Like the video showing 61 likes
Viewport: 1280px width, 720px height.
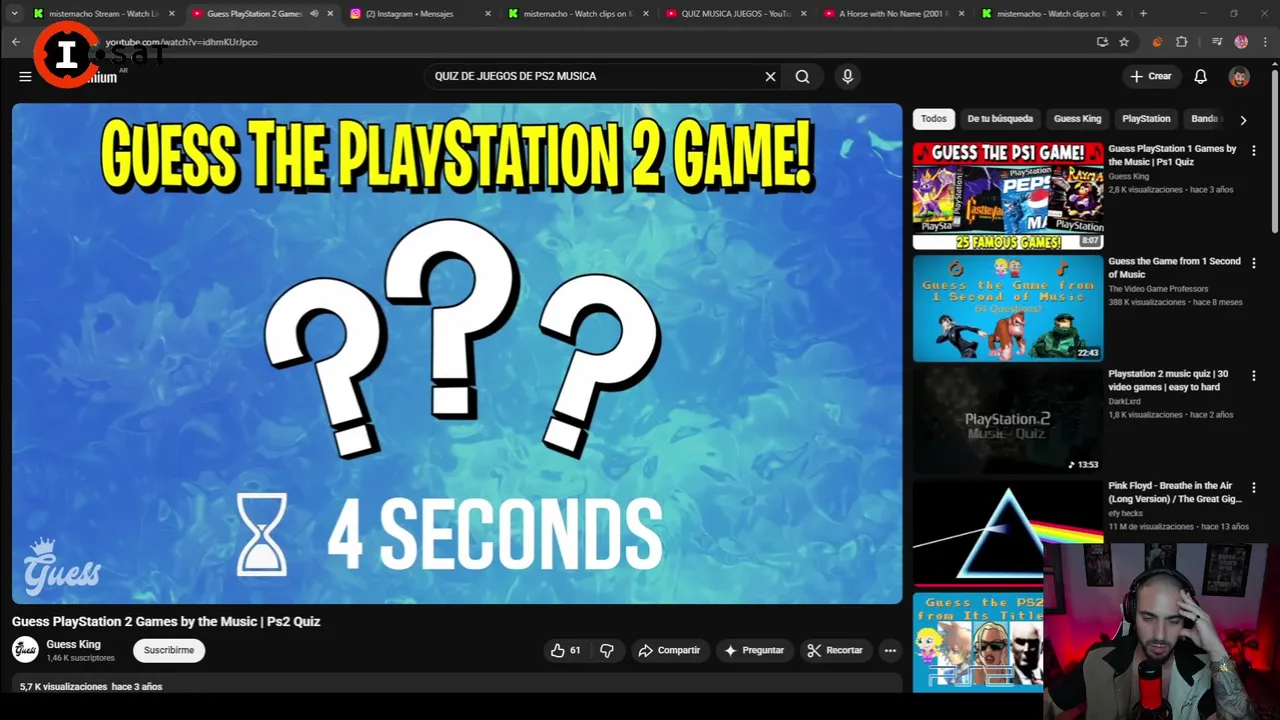(x=565, y=650)
